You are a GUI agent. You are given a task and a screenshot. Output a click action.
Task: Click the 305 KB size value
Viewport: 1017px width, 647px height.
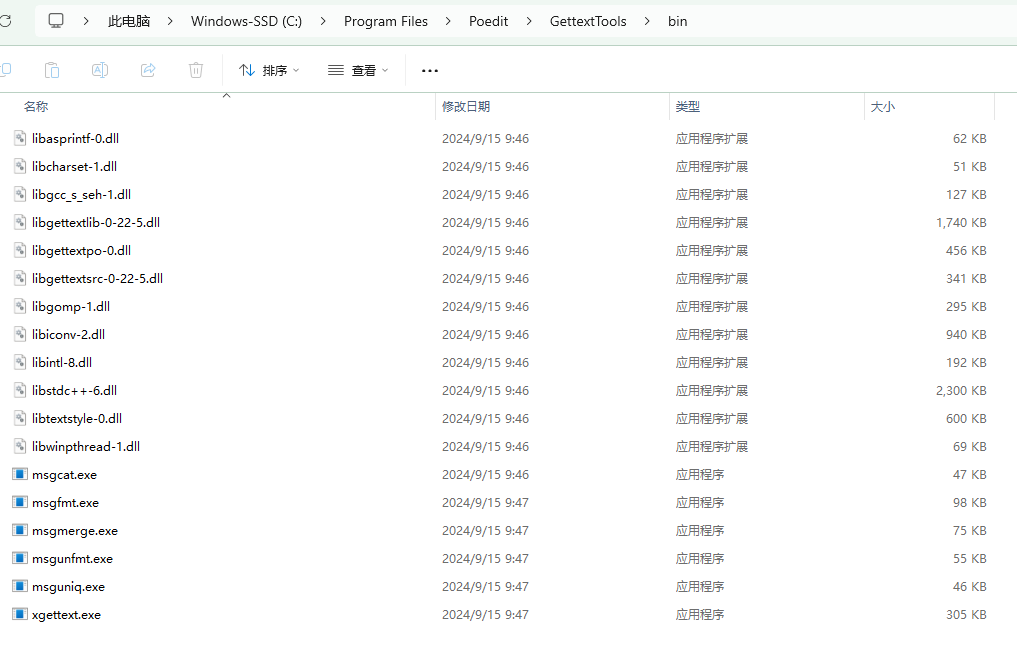(x=966, y=615)
